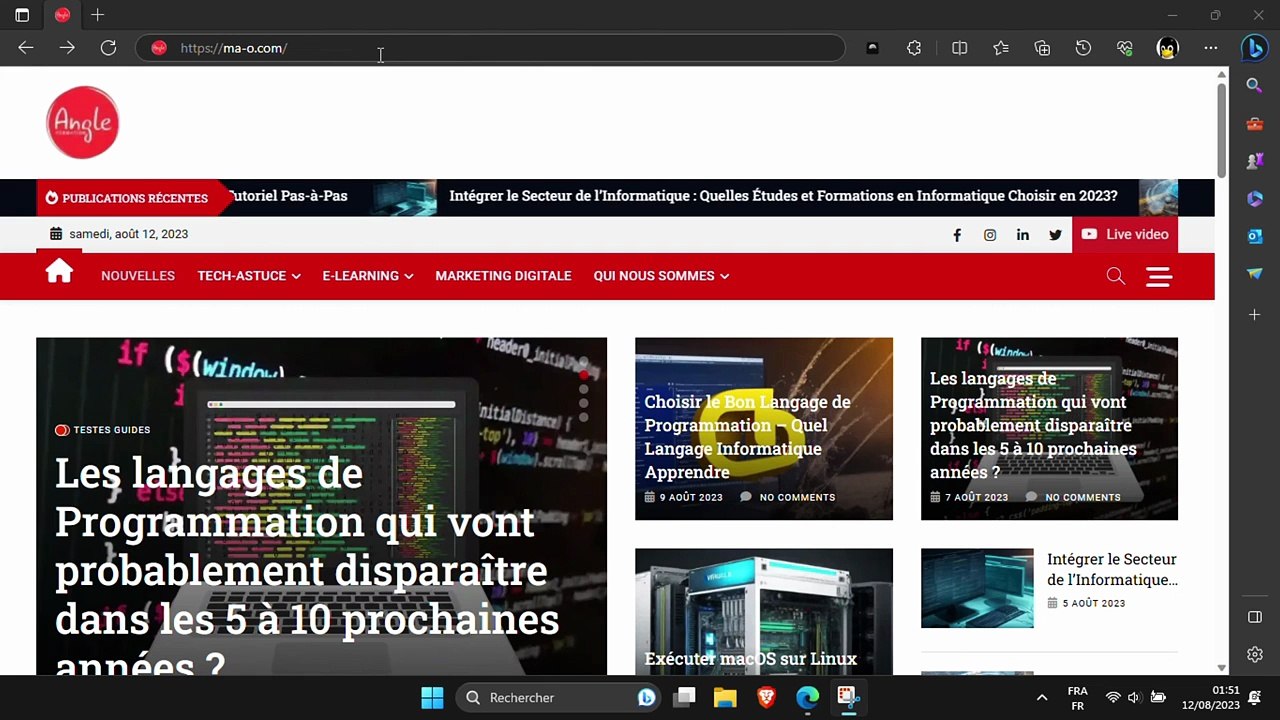Click the taskbar Rechercher search box
Viewport: 1280px width, 720px height.
pos(558,698)
